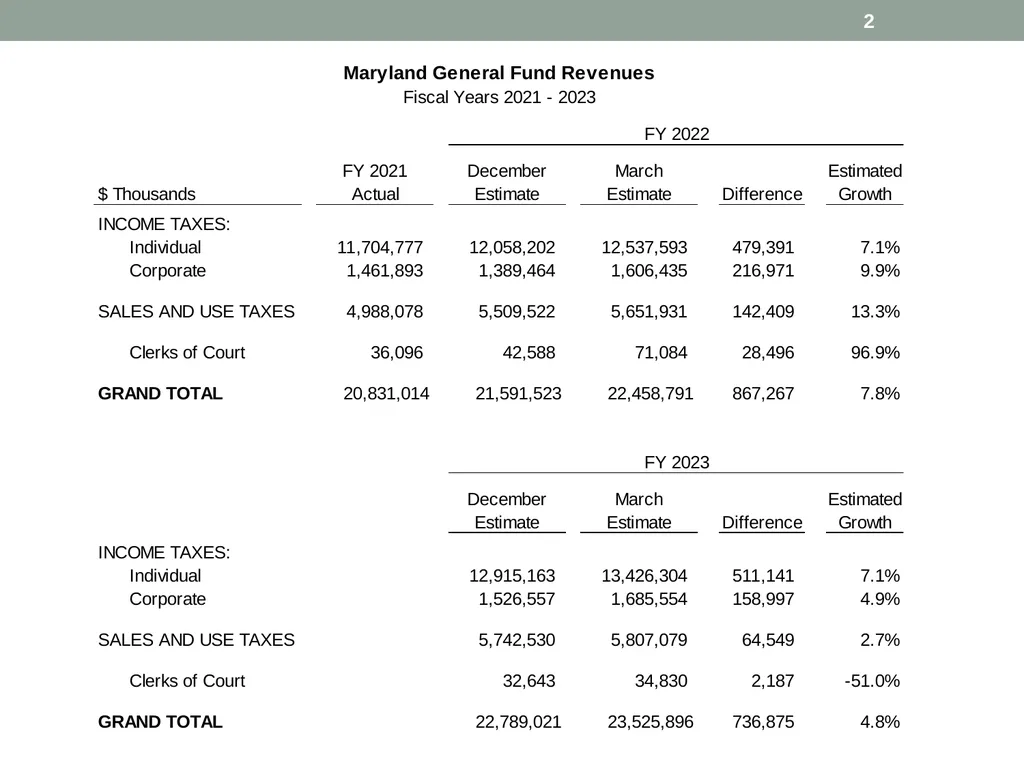Select the value 4,988,078

point(385,312)
